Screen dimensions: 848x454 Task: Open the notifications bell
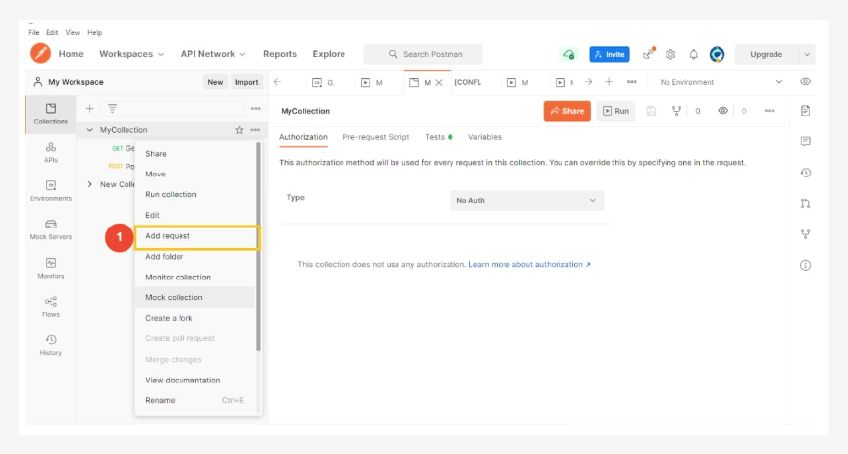693,54
